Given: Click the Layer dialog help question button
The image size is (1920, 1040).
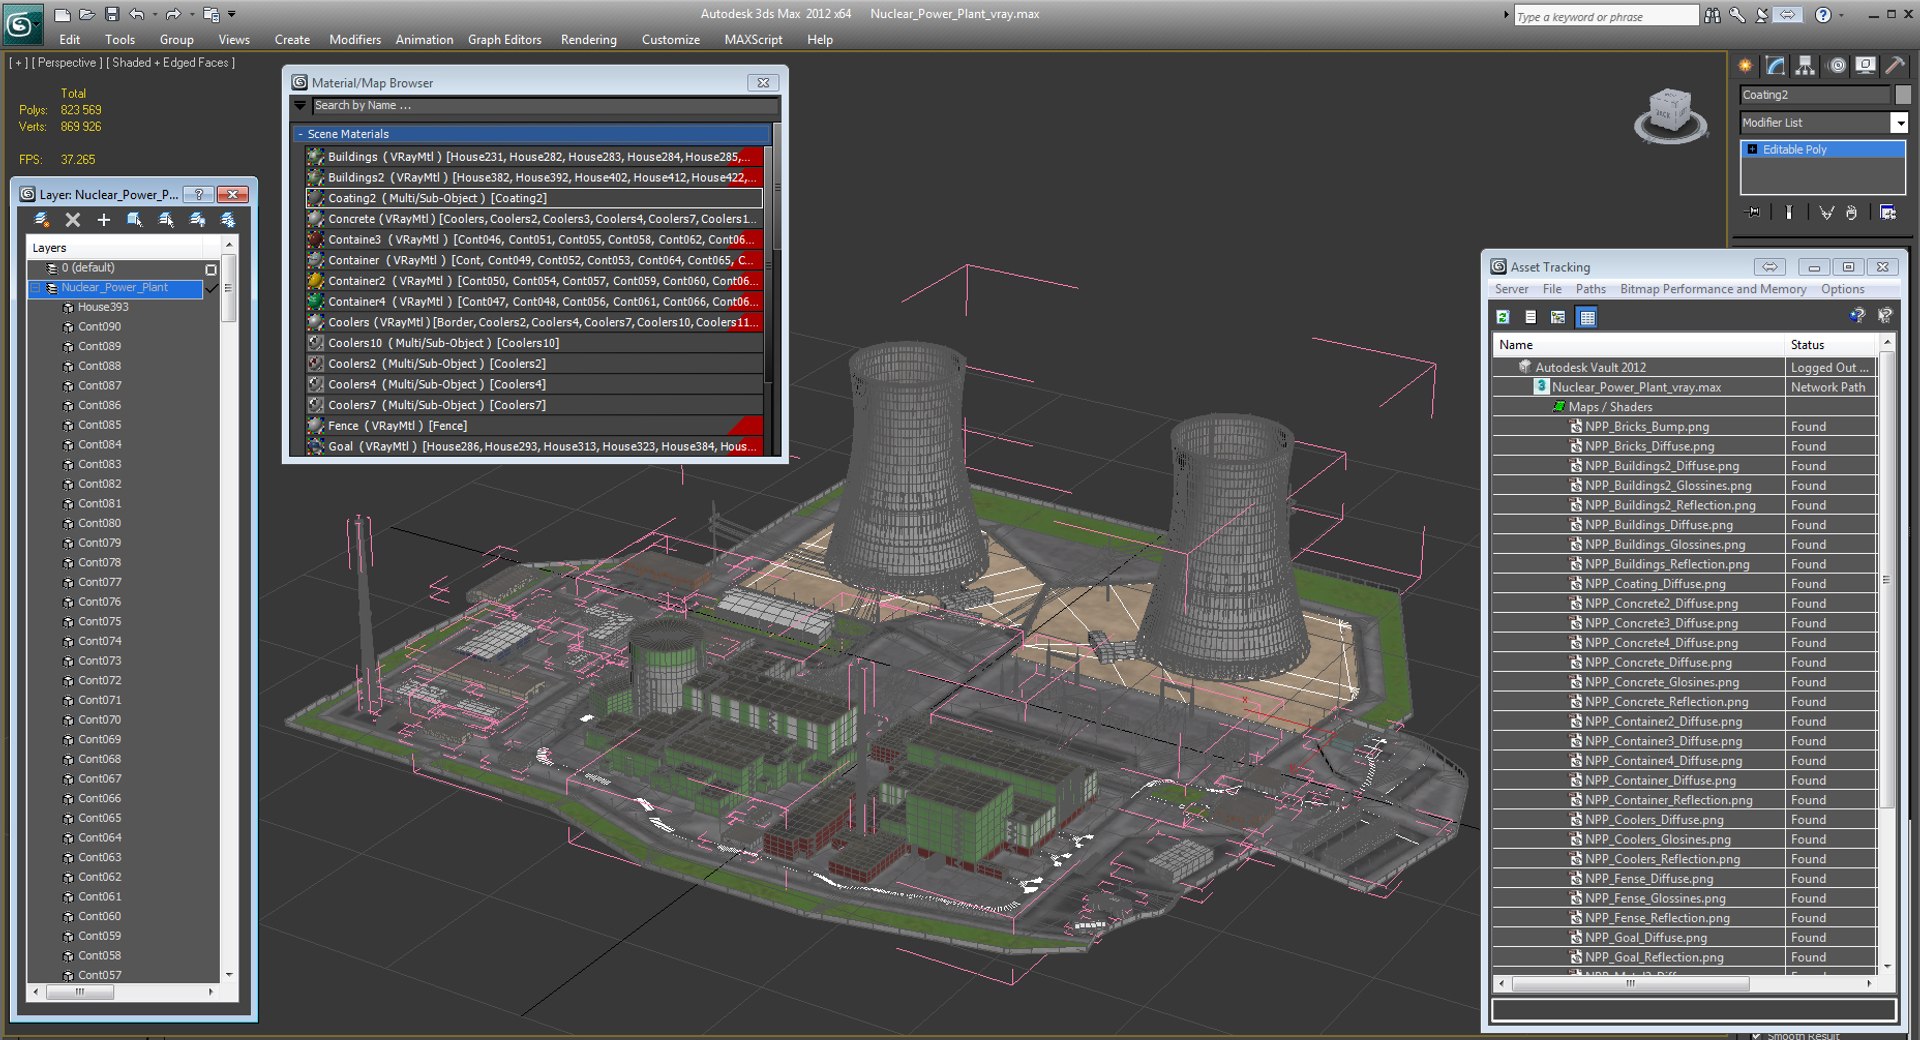Looking at the screenshot, I should pos(199,195).
